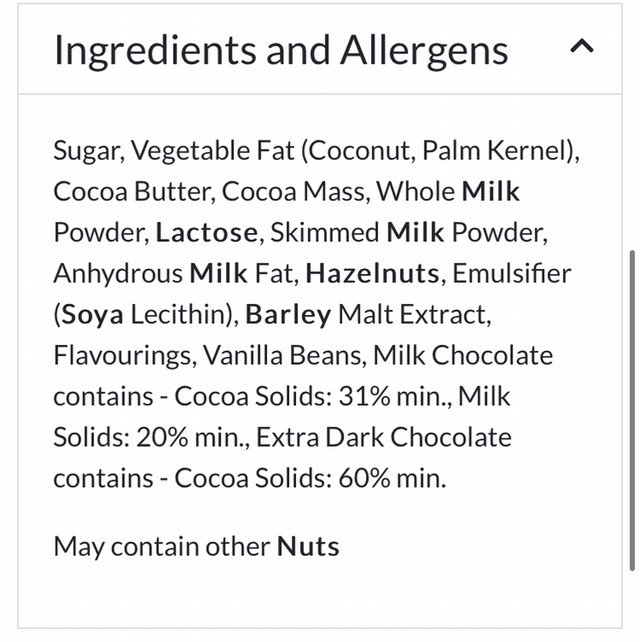Click the bold Soya allergen word

93,315
